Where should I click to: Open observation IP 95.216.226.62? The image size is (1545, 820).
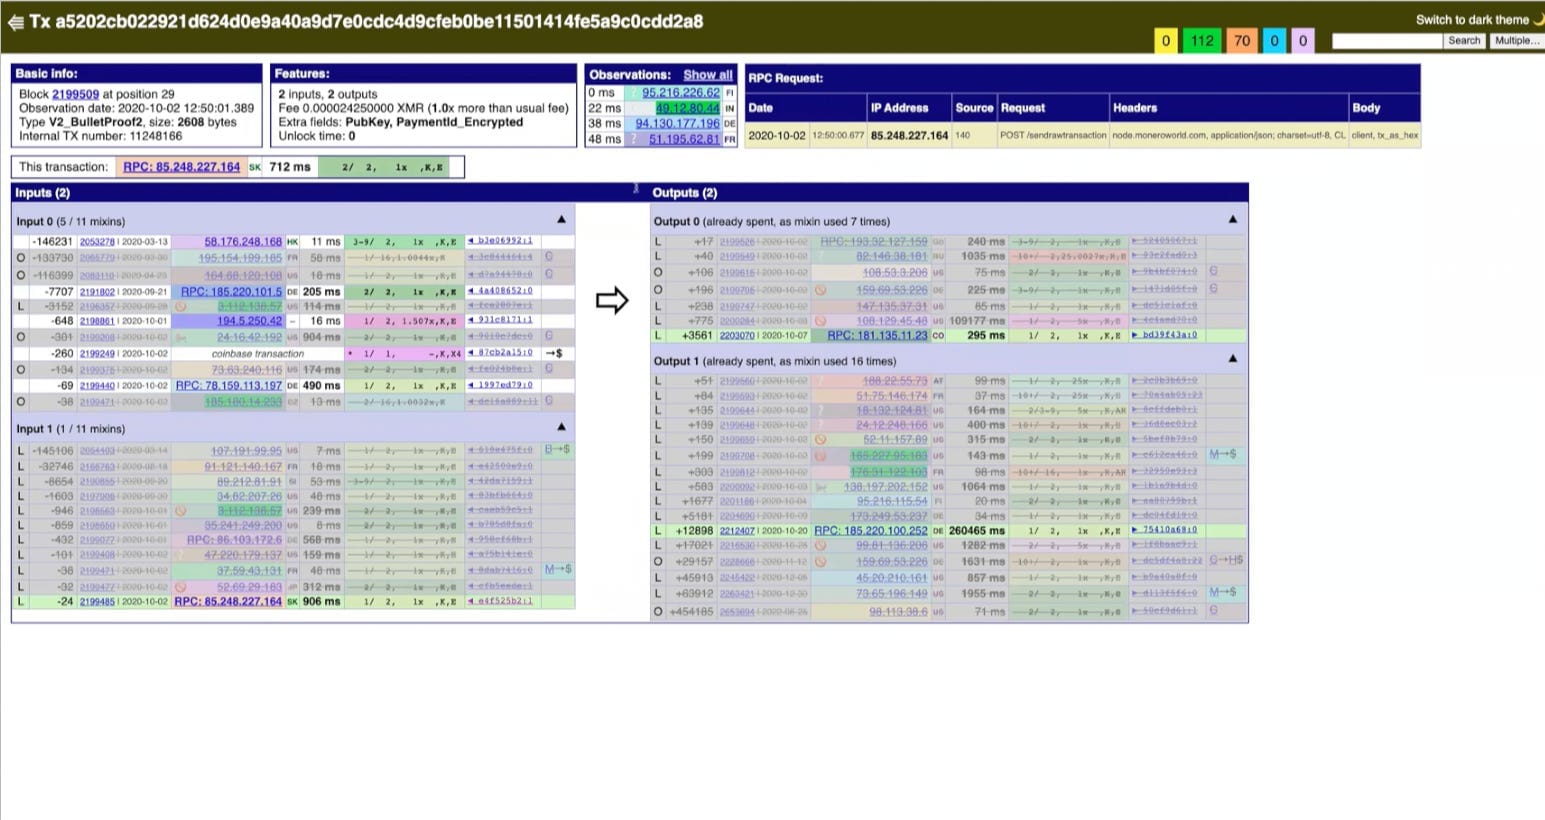[x=681, y=93]
